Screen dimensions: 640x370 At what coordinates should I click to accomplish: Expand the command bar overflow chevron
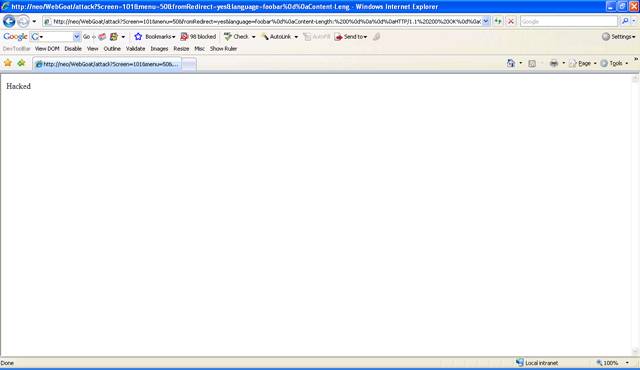point(636,60)
